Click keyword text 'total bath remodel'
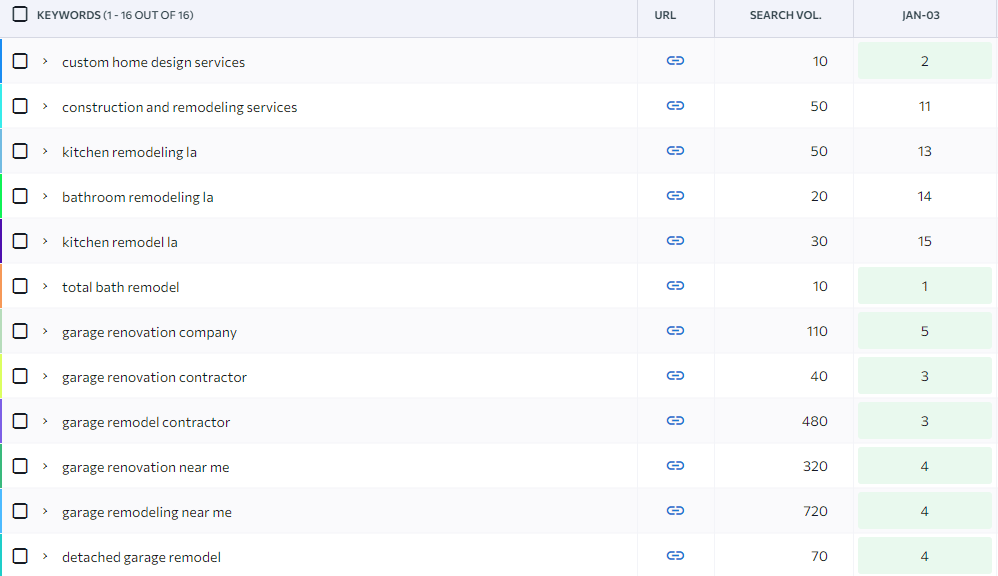Viewport: 998px width, 576px height. click(120, 287)
